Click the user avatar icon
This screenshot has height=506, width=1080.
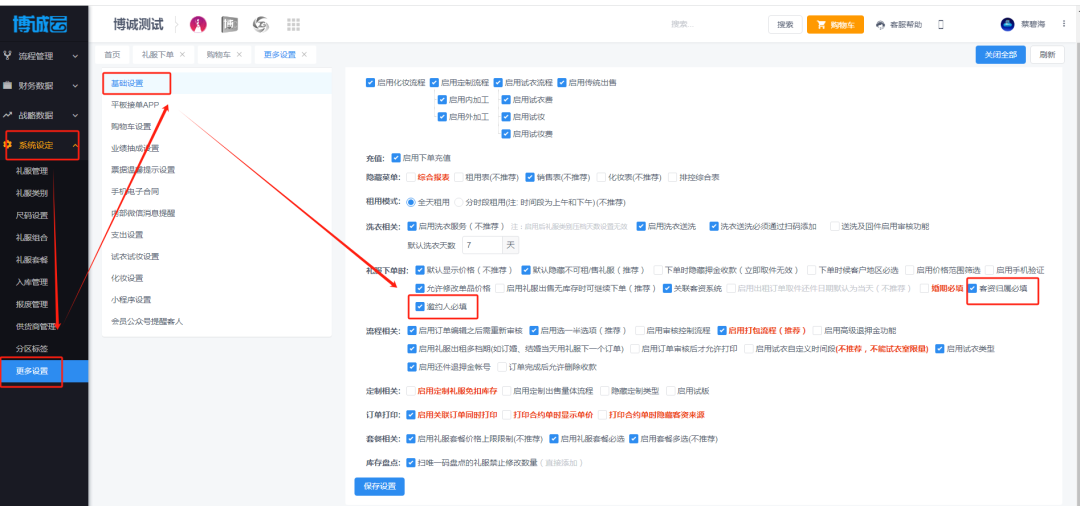tap(1008, 24)
